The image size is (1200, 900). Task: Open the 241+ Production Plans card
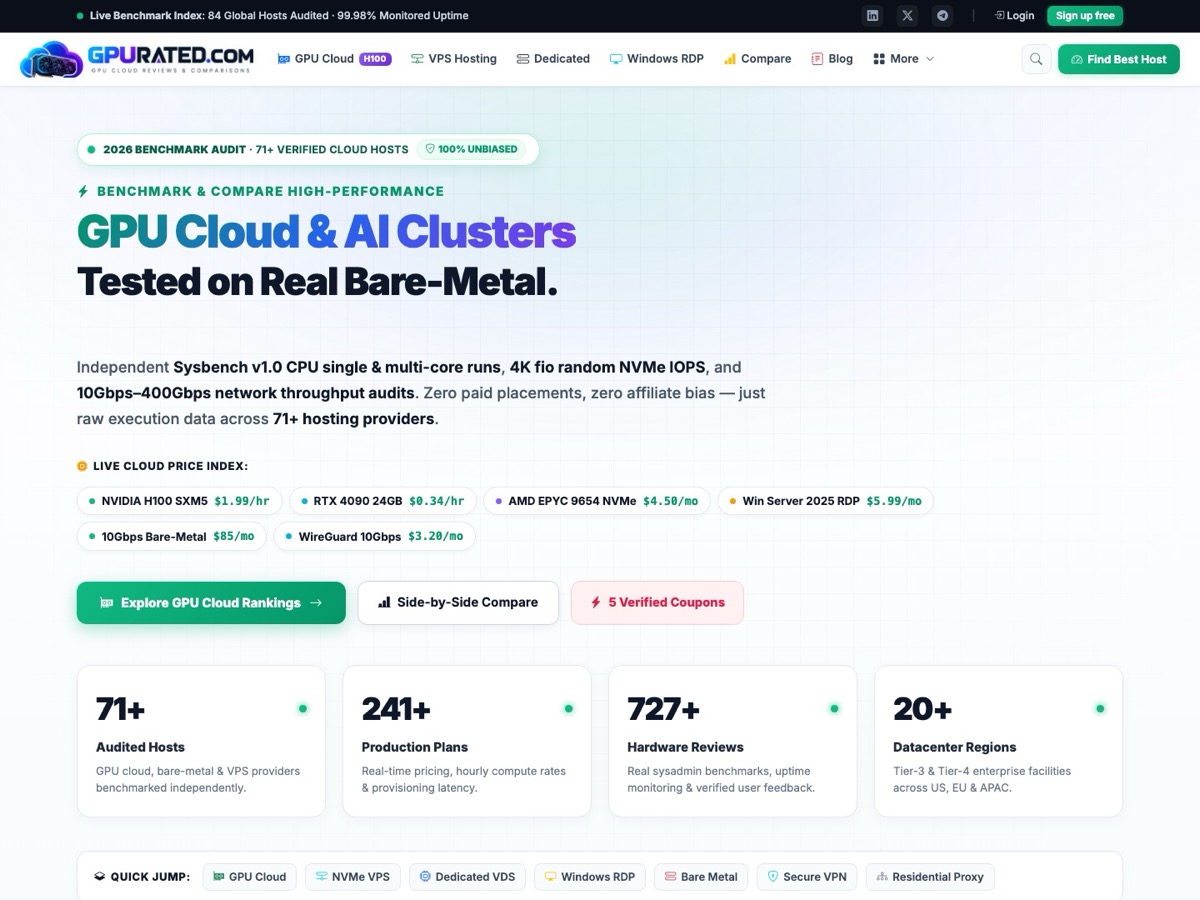pos(467,741)
